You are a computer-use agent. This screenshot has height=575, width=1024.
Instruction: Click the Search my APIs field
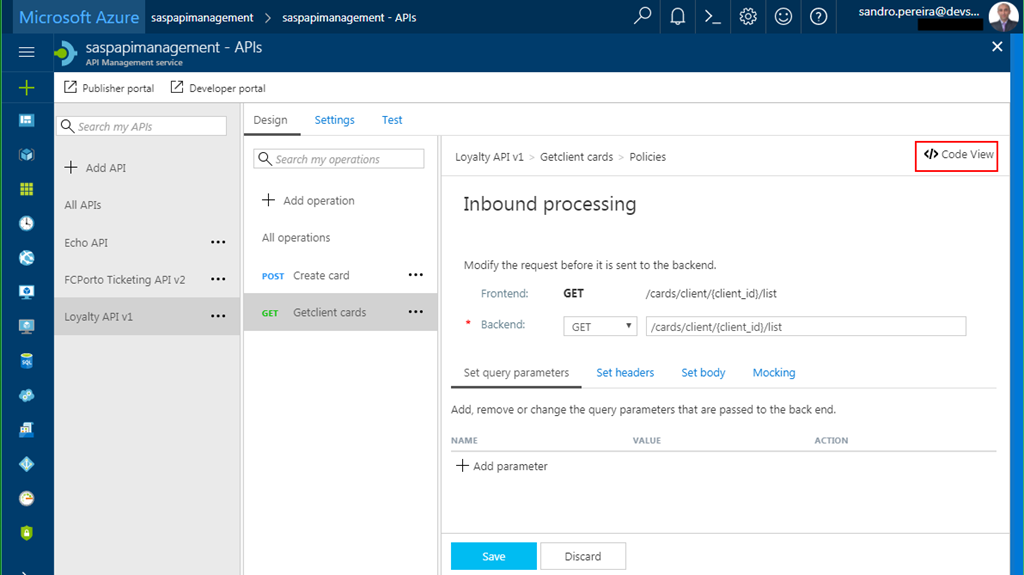[x=141, y=126]
